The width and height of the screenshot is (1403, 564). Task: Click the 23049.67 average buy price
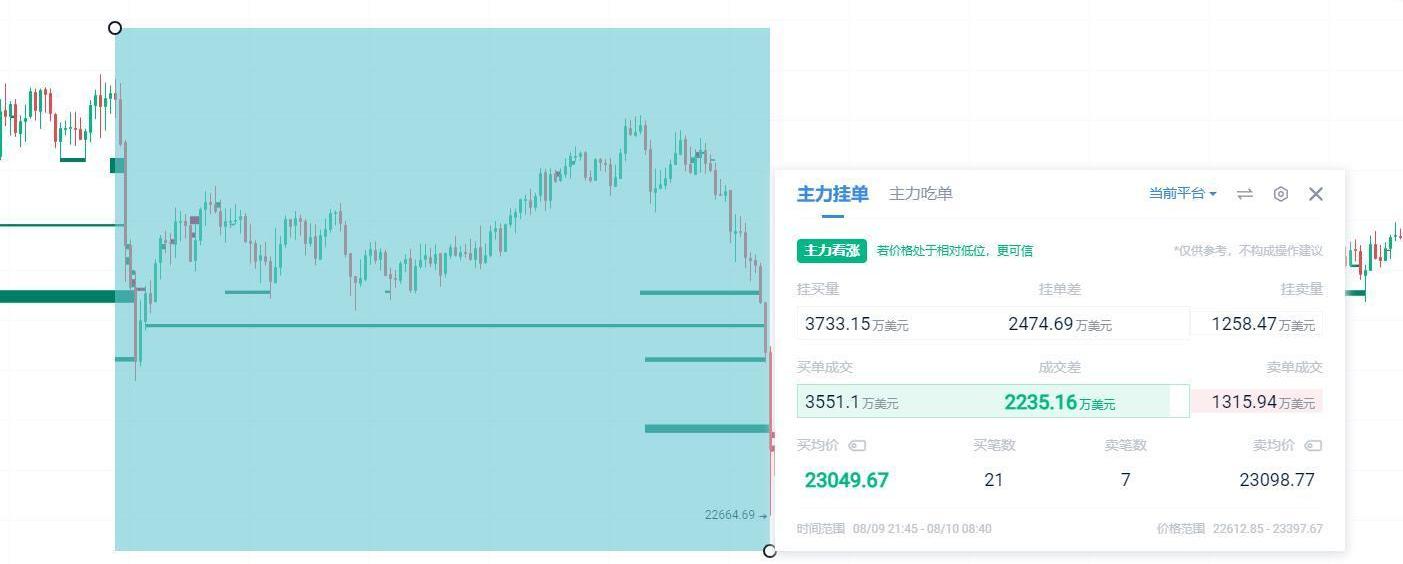846,480
